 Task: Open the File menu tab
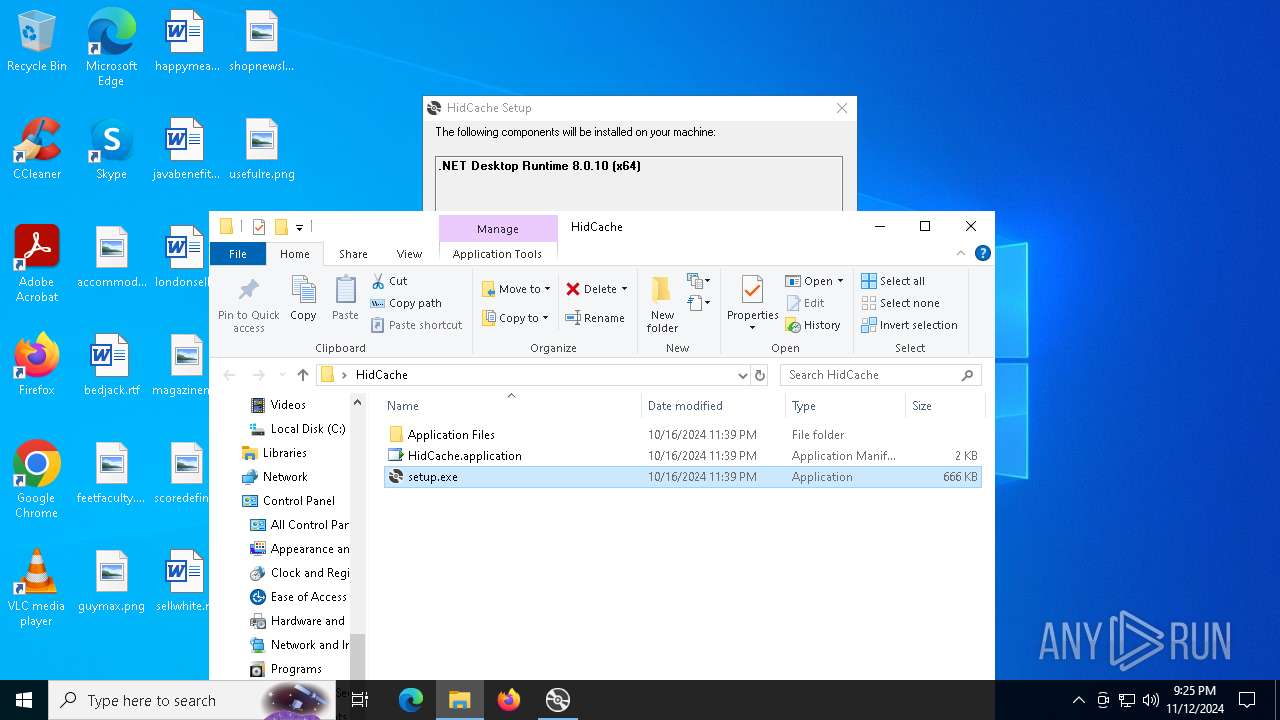coord(237,254)
